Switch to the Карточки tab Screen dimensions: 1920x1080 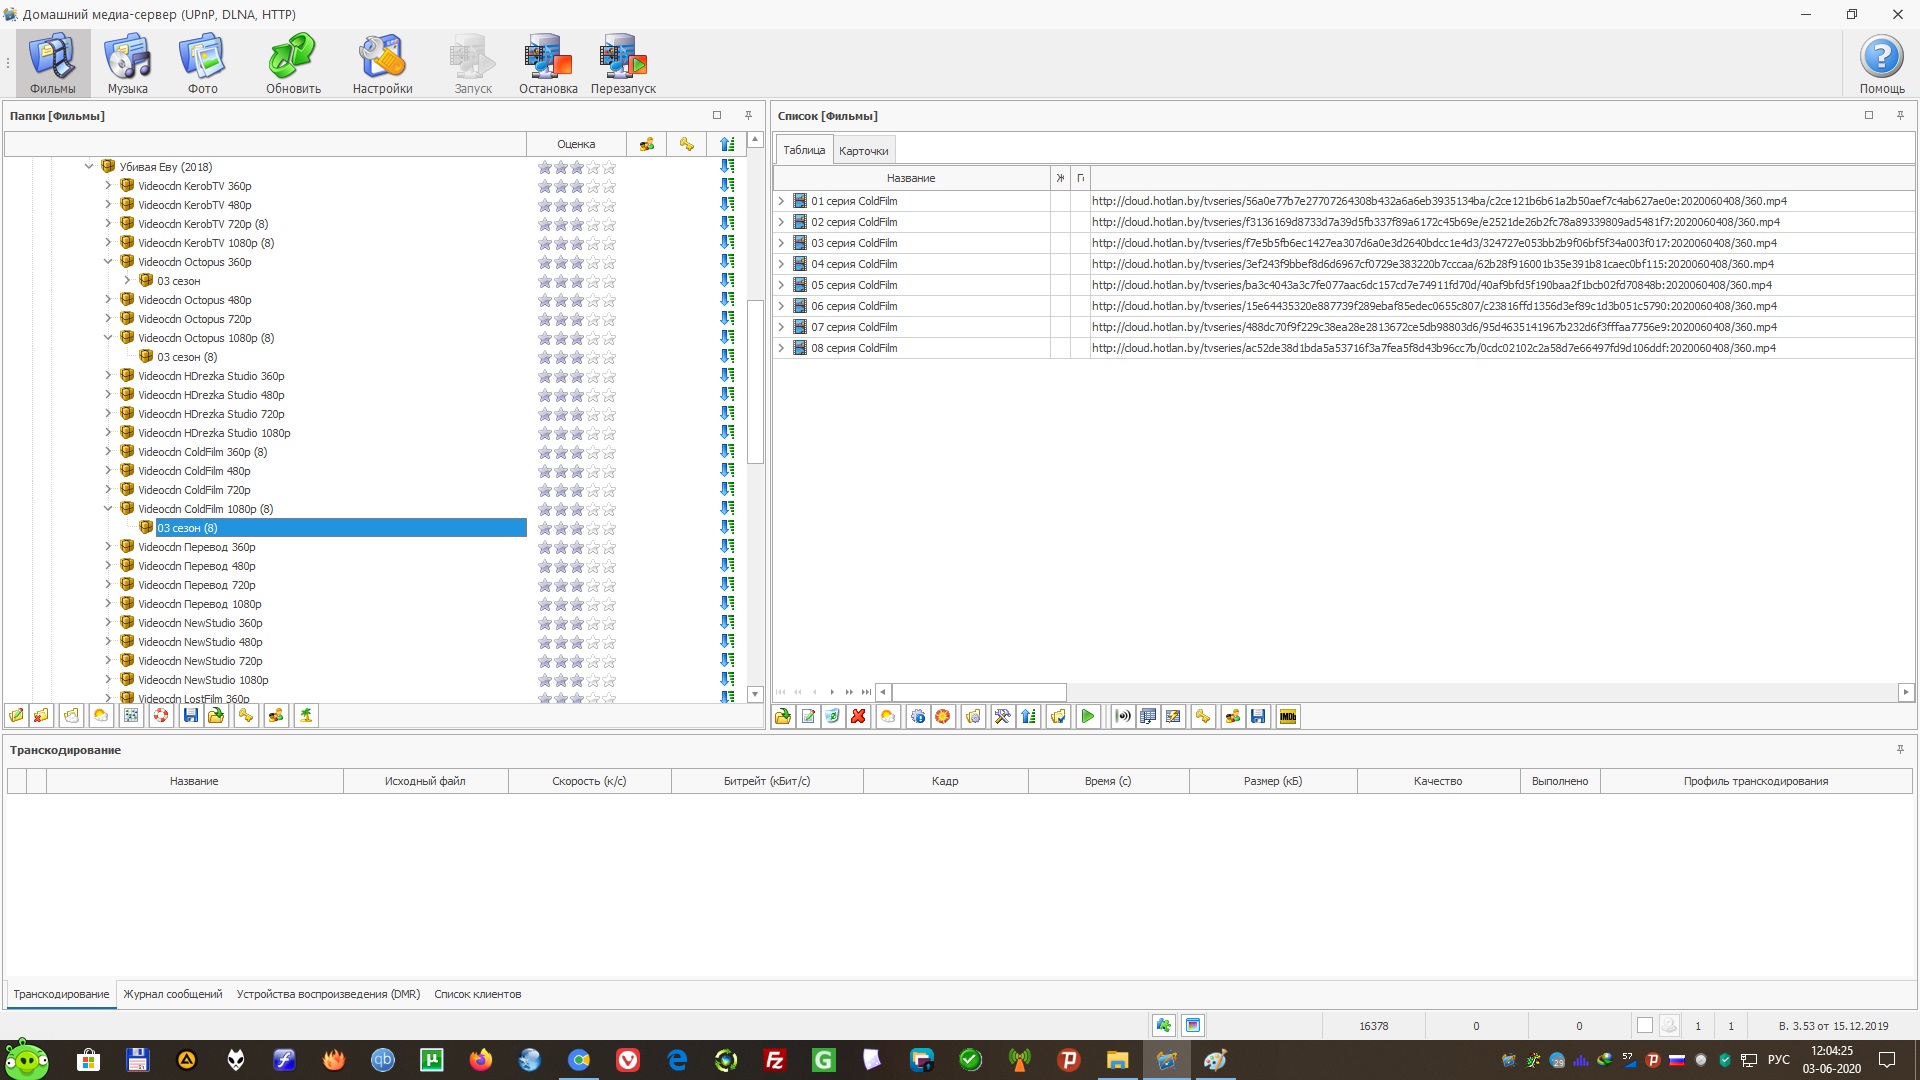pyautogui.click(x=863, y=151)
